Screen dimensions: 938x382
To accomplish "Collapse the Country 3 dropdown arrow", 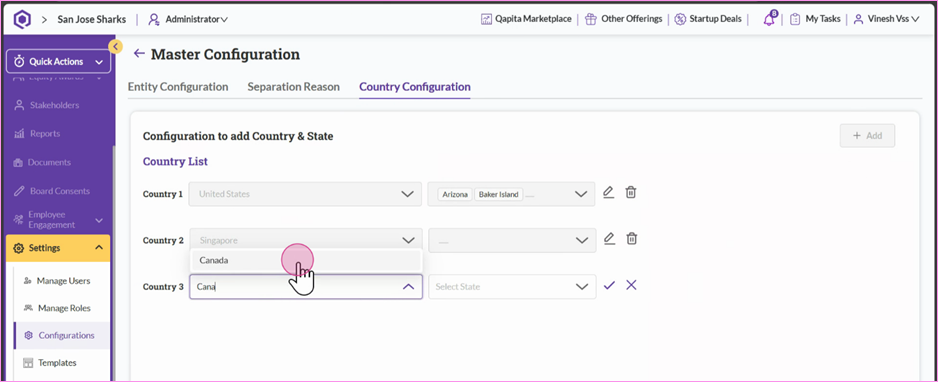I will (409, 287).
